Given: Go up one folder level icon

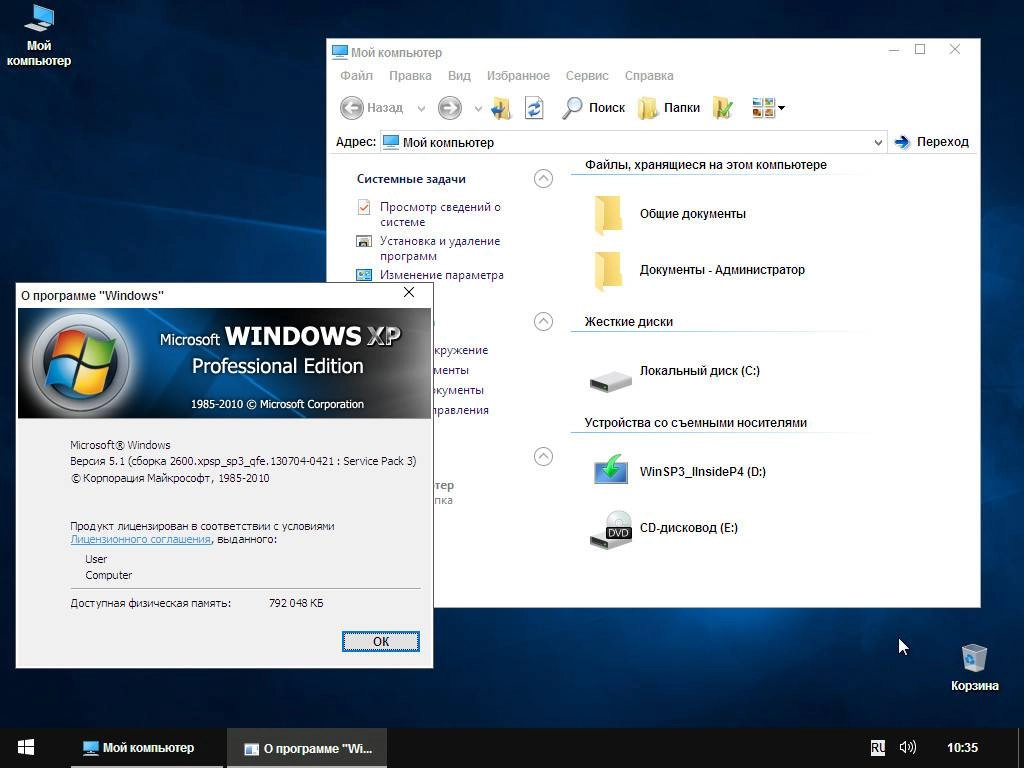Looking at the screenshot, I should [x=501, y=108].
